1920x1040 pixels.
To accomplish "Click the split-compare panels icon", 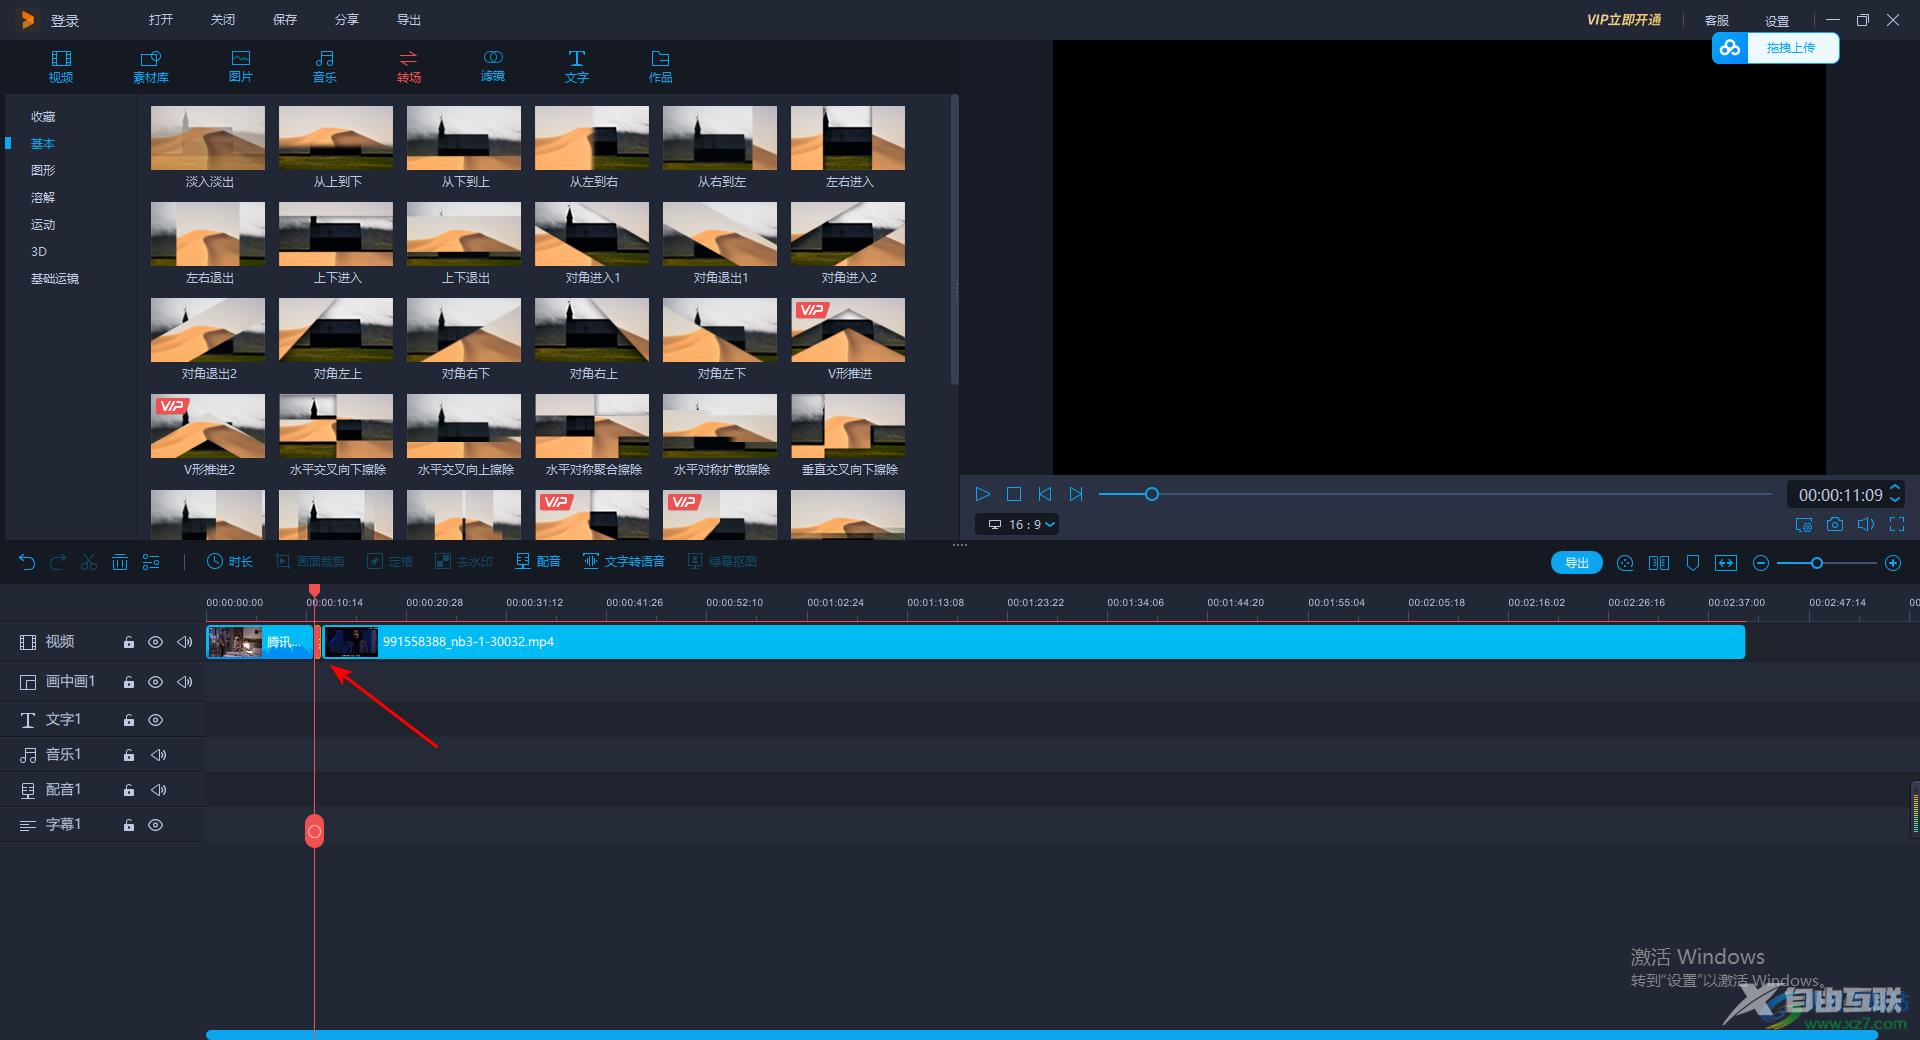I will (1659, 563).
